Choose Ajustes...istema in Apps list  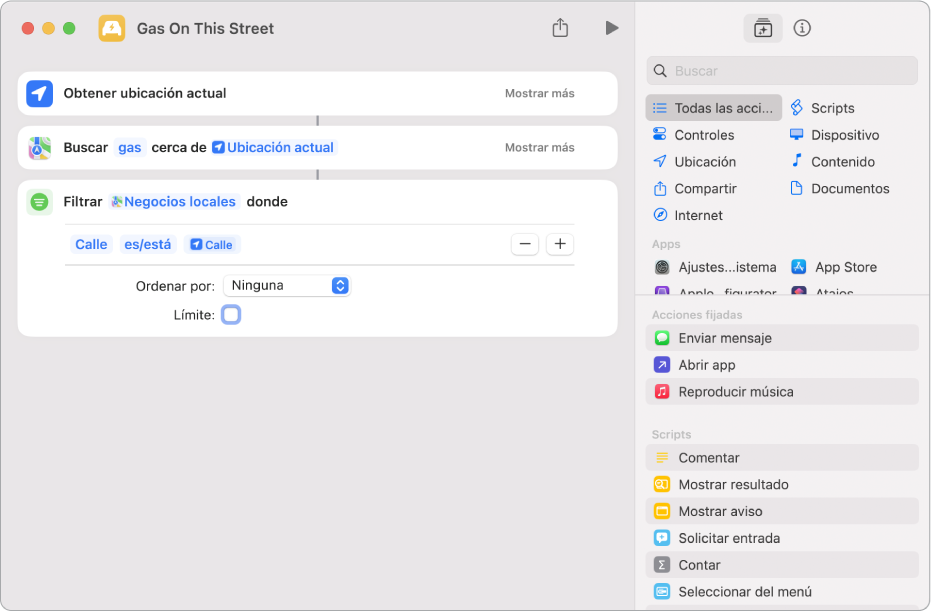(715, 267)
